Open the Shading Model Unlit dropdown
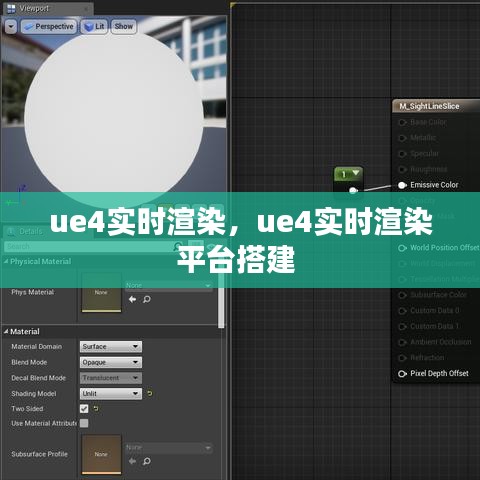This screenshot has width=480, height=480. (x=111, y=394)
